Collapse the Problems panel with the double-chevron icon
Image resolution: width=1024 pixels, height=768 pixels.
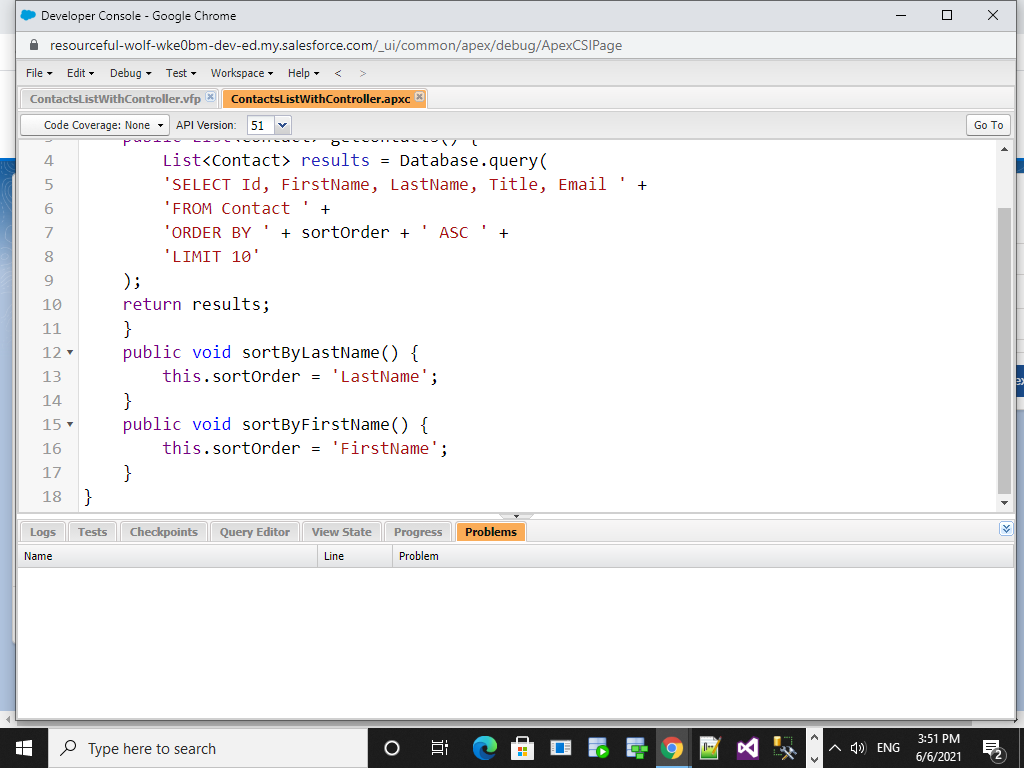(x=1006, y=529)
